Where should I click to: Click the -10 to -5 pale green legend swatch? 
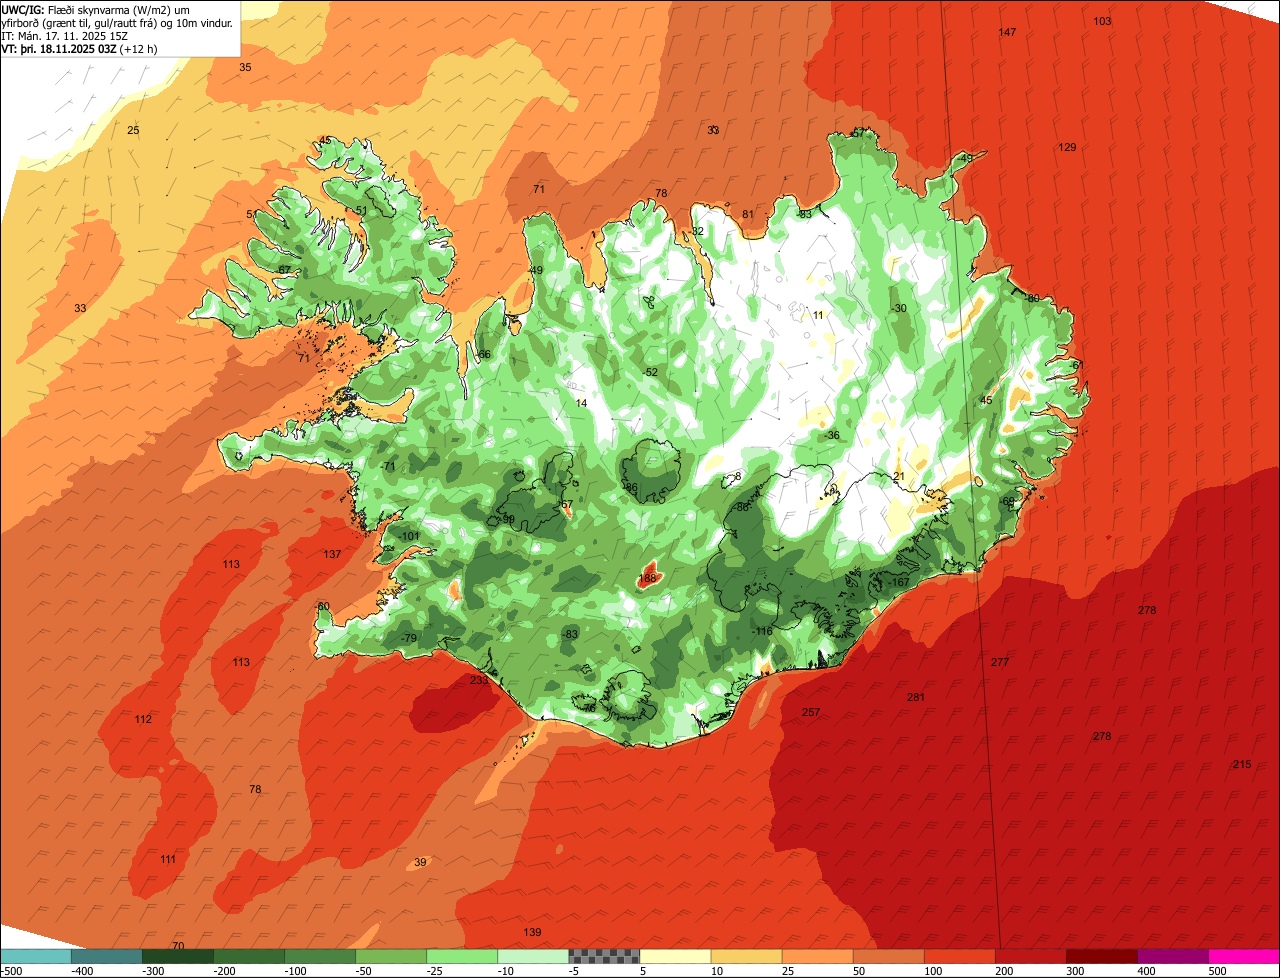point(533,956)
